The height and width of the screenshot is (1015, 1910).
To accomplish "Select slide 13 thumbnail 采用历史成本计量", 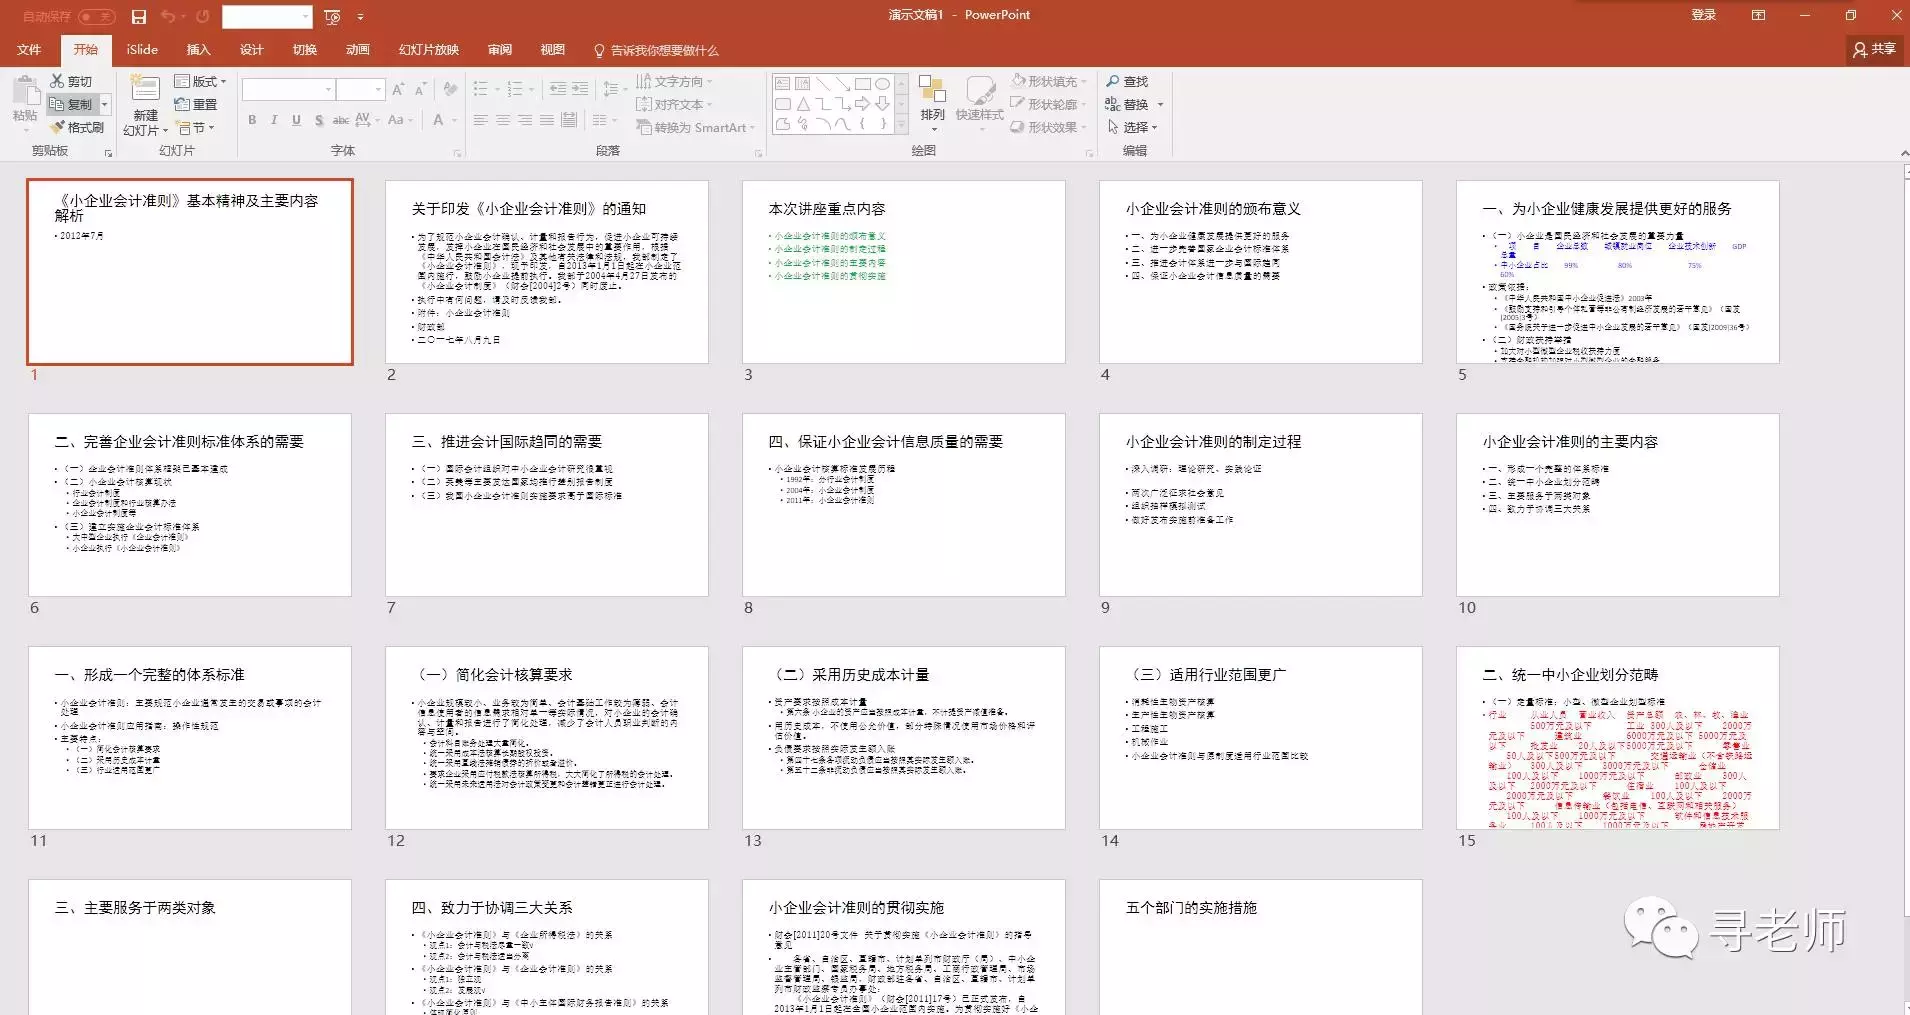I will click(903, 738).
